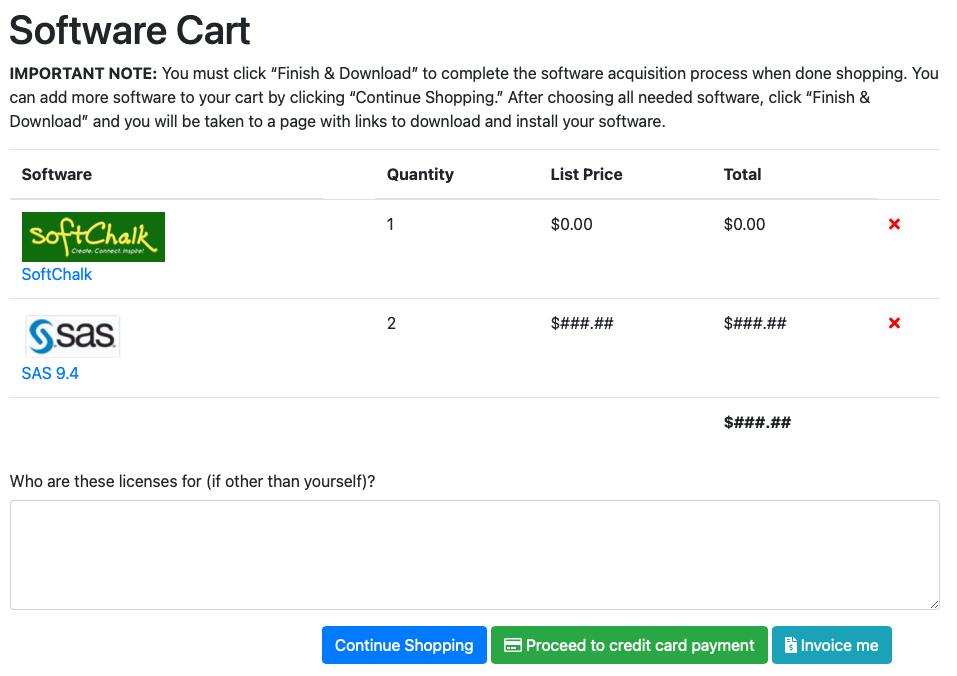Click the bold cart grand total amount
Screen dimensions: 957x676
757,422
